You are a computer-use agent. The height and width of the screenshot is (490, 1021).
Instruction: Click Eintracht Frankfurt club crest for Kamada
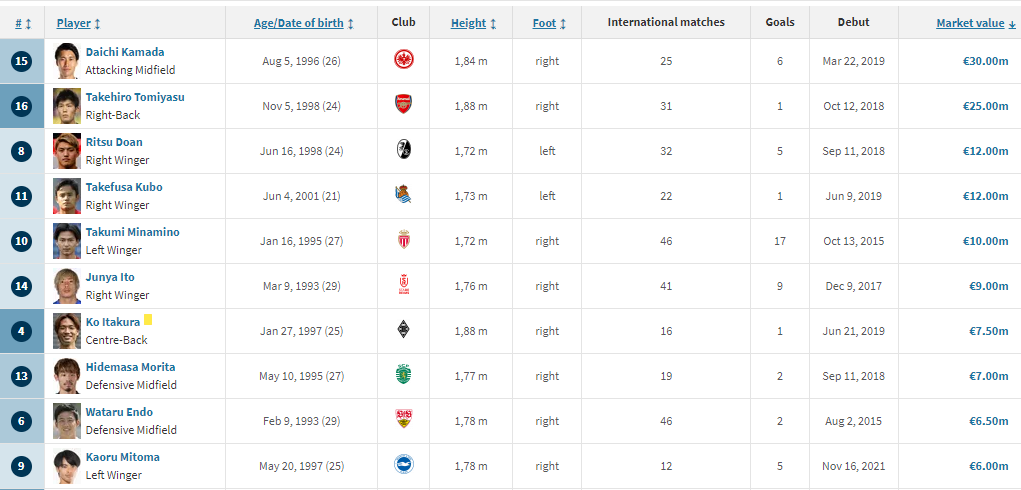(404, 61)
